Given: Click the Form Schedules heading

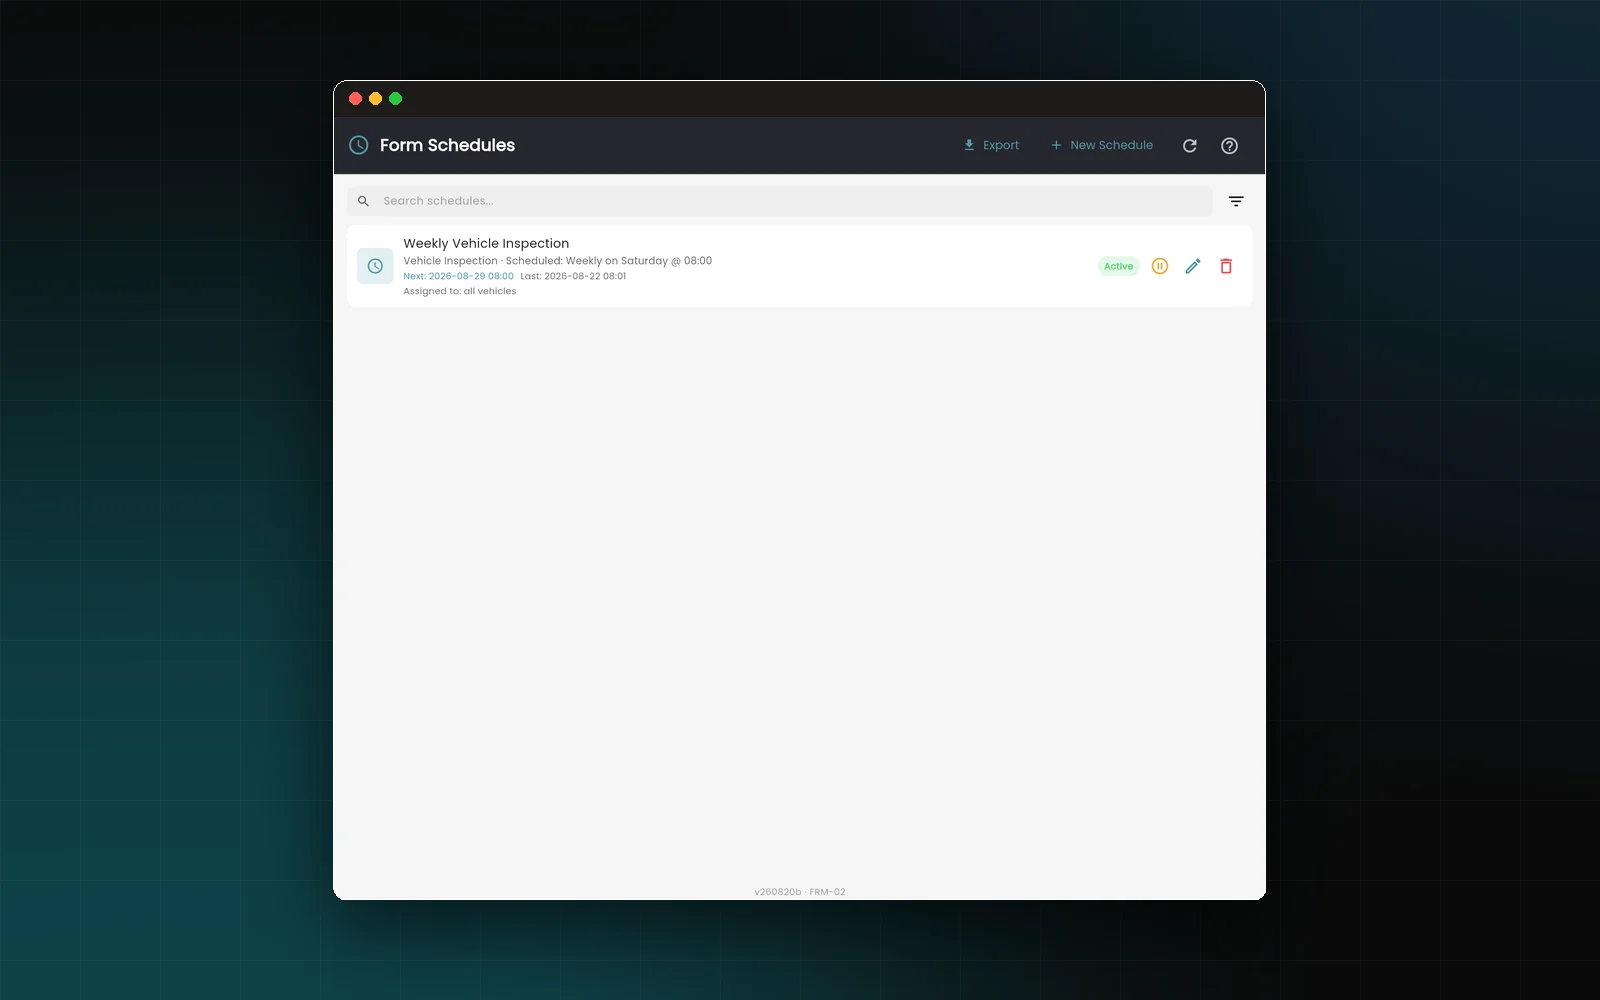Looking at the screenshot, I should pos(447,145).
